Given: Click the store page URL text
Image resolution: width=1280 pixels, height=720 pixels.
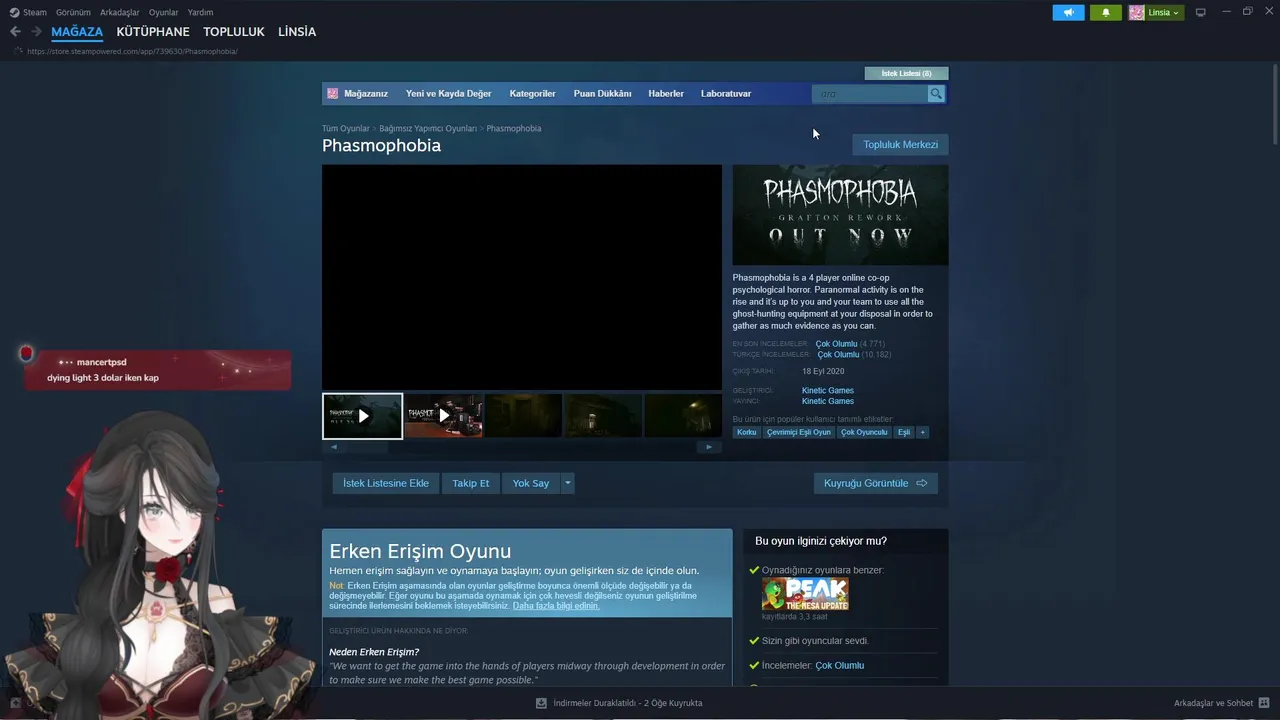Looking at the screenshot, I should pyautogui.click(x=132, y=51).
